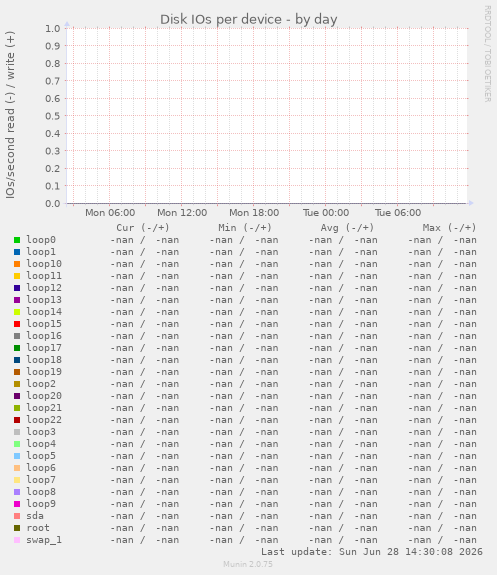This screenshot has width=497, height=575.
Task: Click the pink swap_1 legend swatch
Action: pyautogui.click(x=17, y=540)
